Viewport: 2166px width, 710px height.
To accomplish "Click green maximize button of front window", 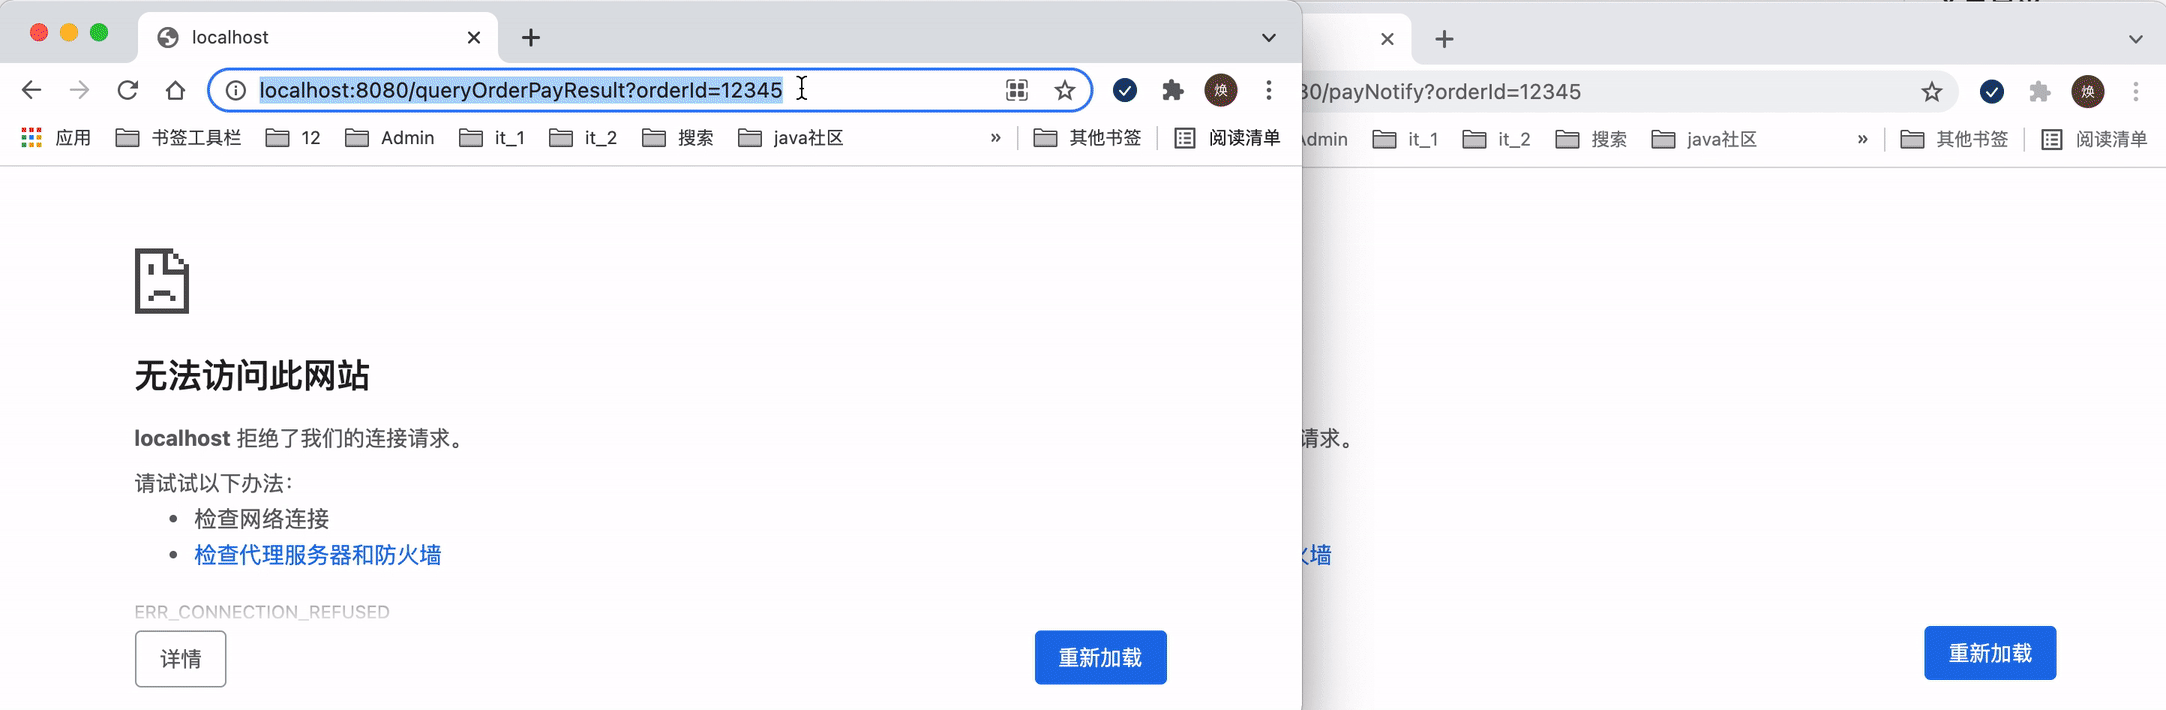I will (99, 32).
